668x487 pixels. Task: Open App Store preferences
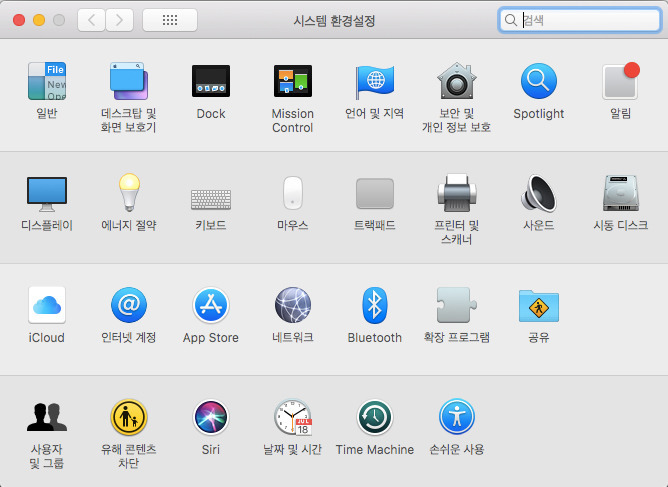tap(211, 305)
